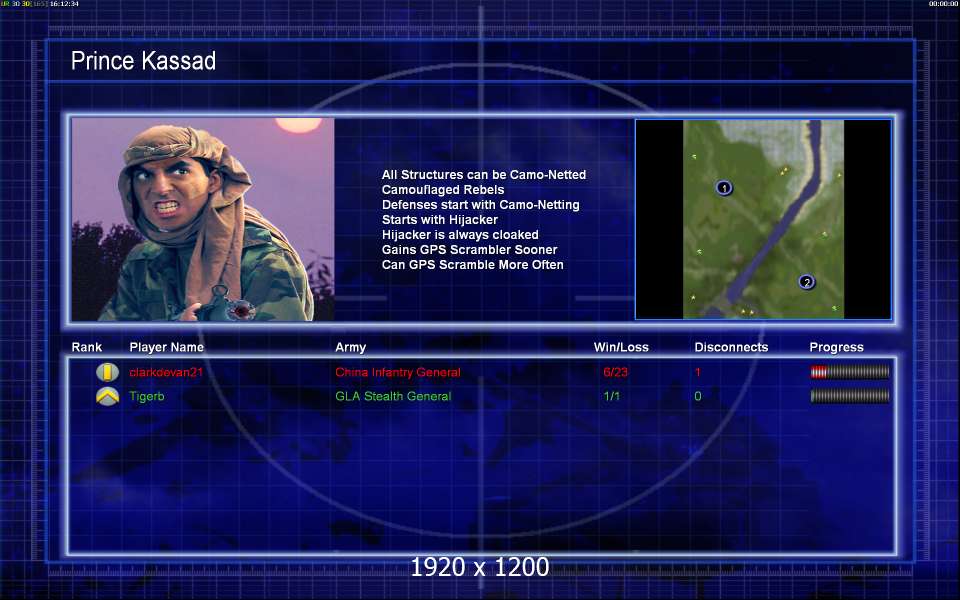Screen dimensions: 960x600
Task: Click Prince Kassad's general portrait
Action: click(203, 219)
